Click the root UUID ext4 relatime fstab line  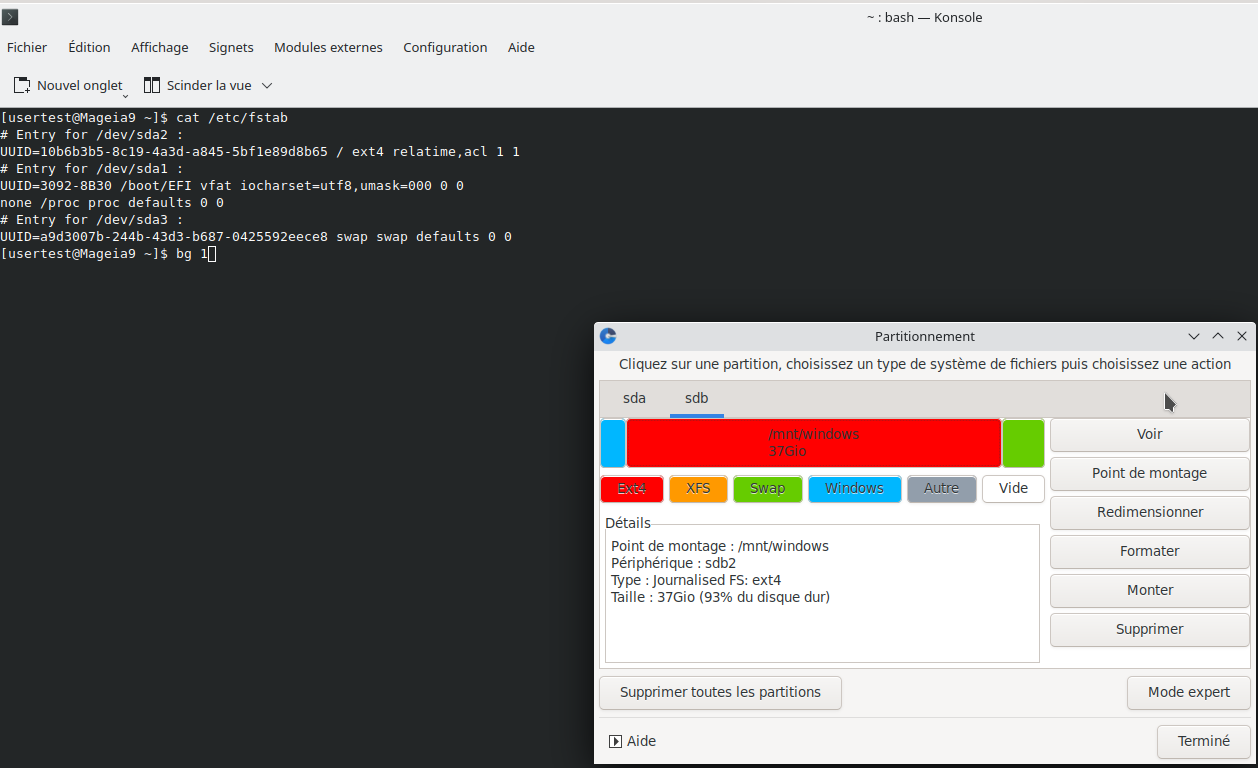pyautogui.click(x=260, y=152)
